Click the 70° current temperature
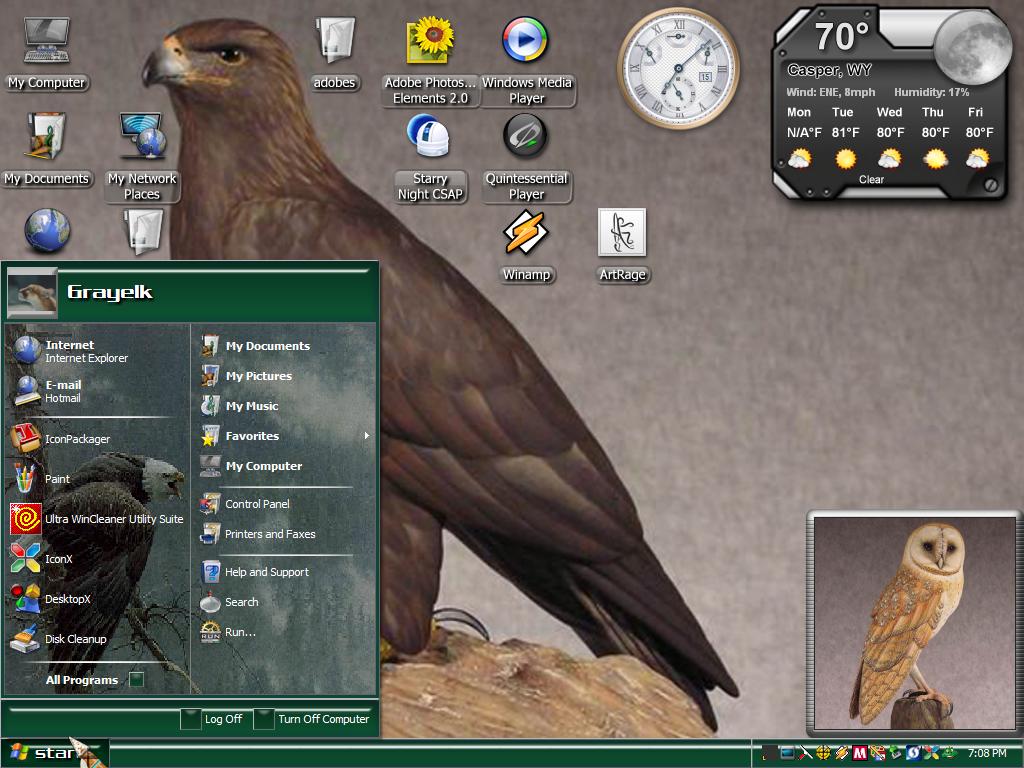The height and width of the screenshot is (768, 1024). pos(842,37)
